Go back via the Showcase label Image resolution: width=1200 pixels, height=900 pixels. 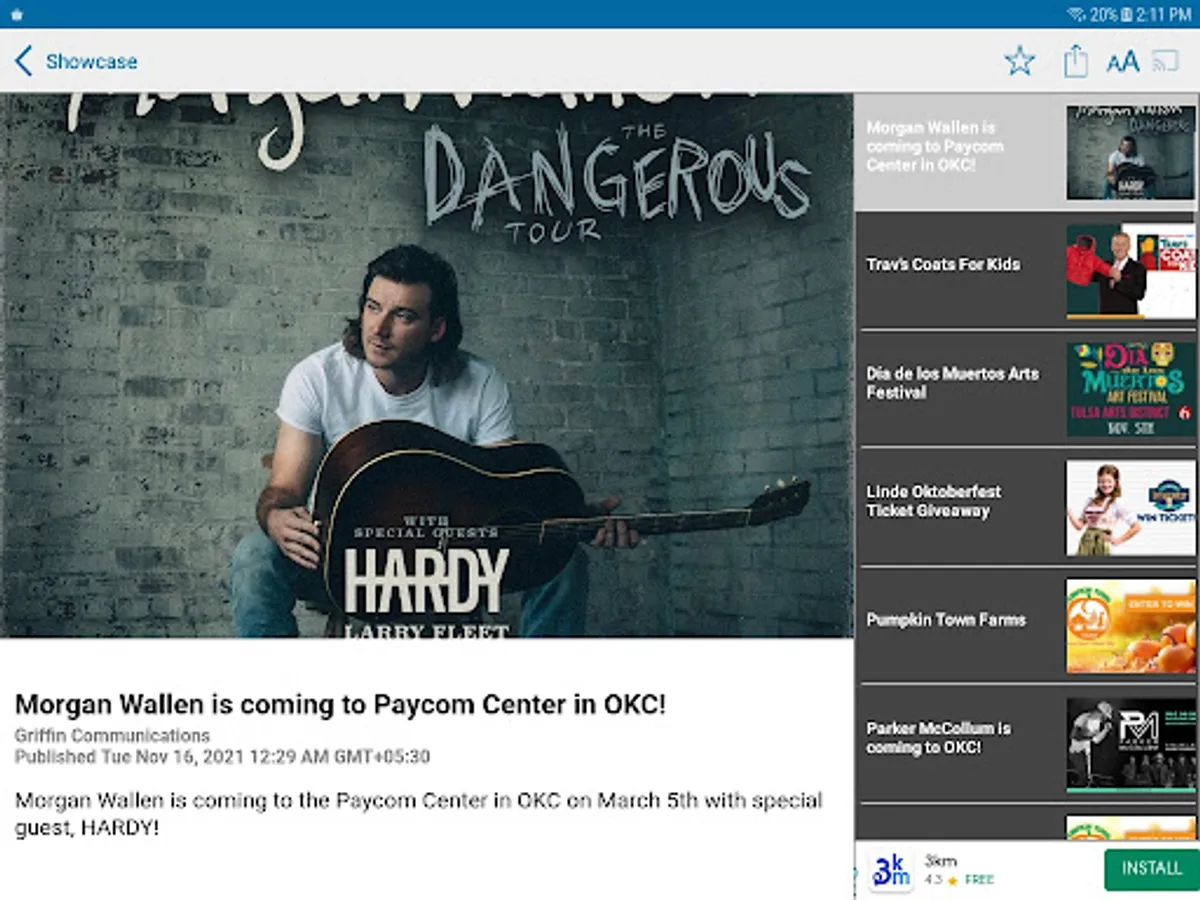tap(91, 61)
